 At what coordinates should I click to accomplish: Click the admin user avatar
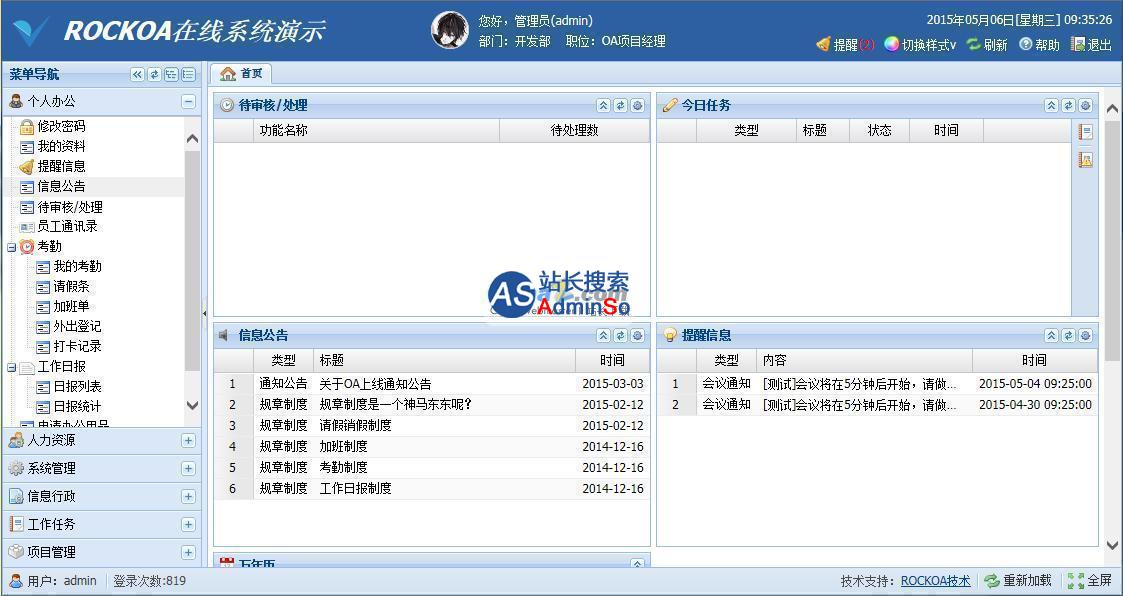[450, 31]
